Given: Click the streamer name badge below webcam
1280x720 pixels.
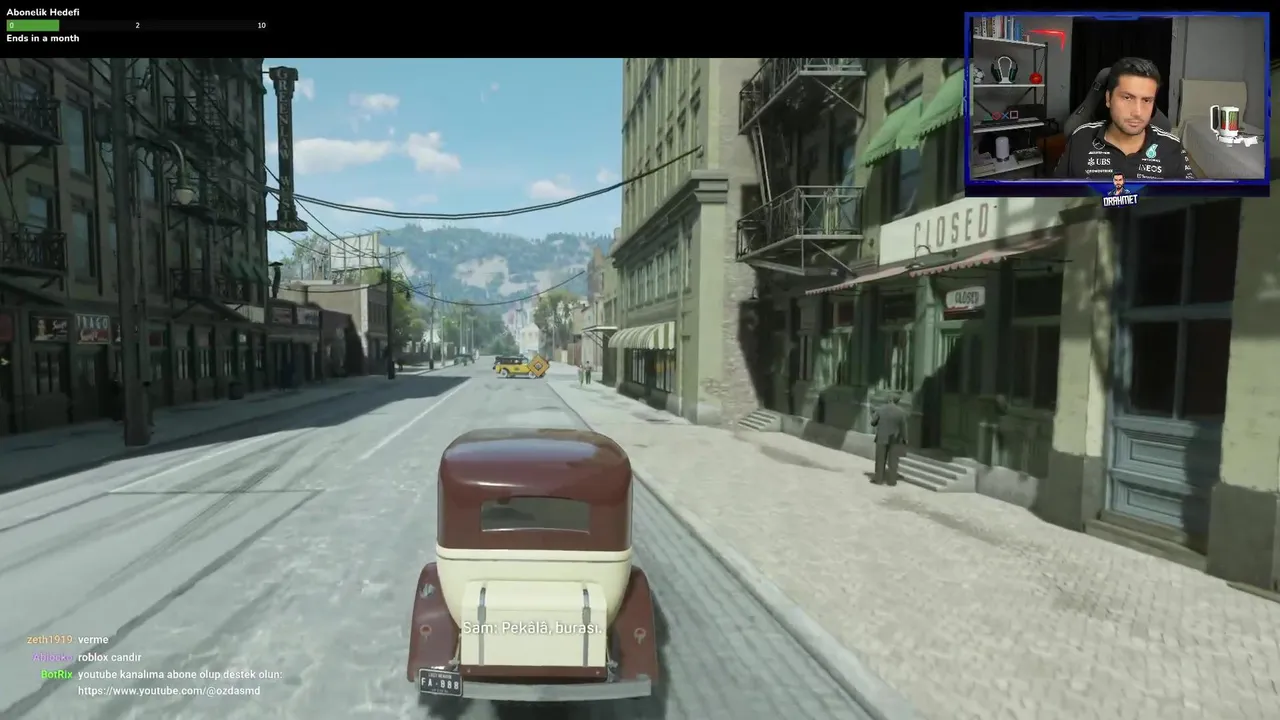Looking at the screenshot, I should 1119,199.
